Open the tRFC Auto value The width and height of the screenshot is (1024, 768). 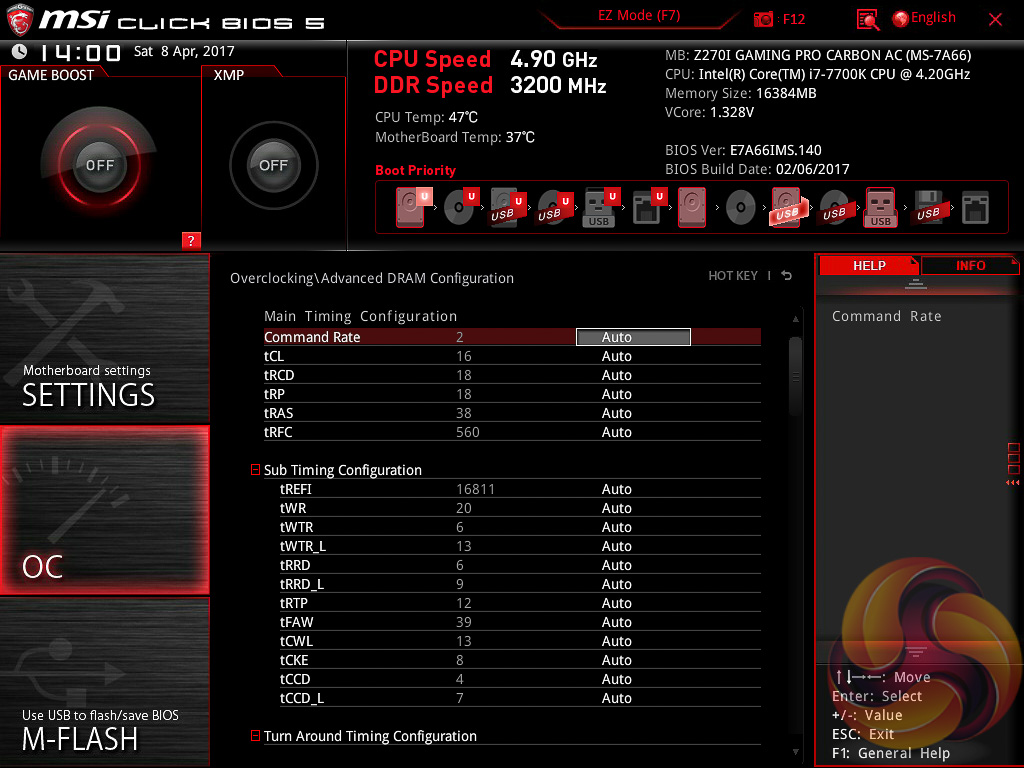pos(616,432)
